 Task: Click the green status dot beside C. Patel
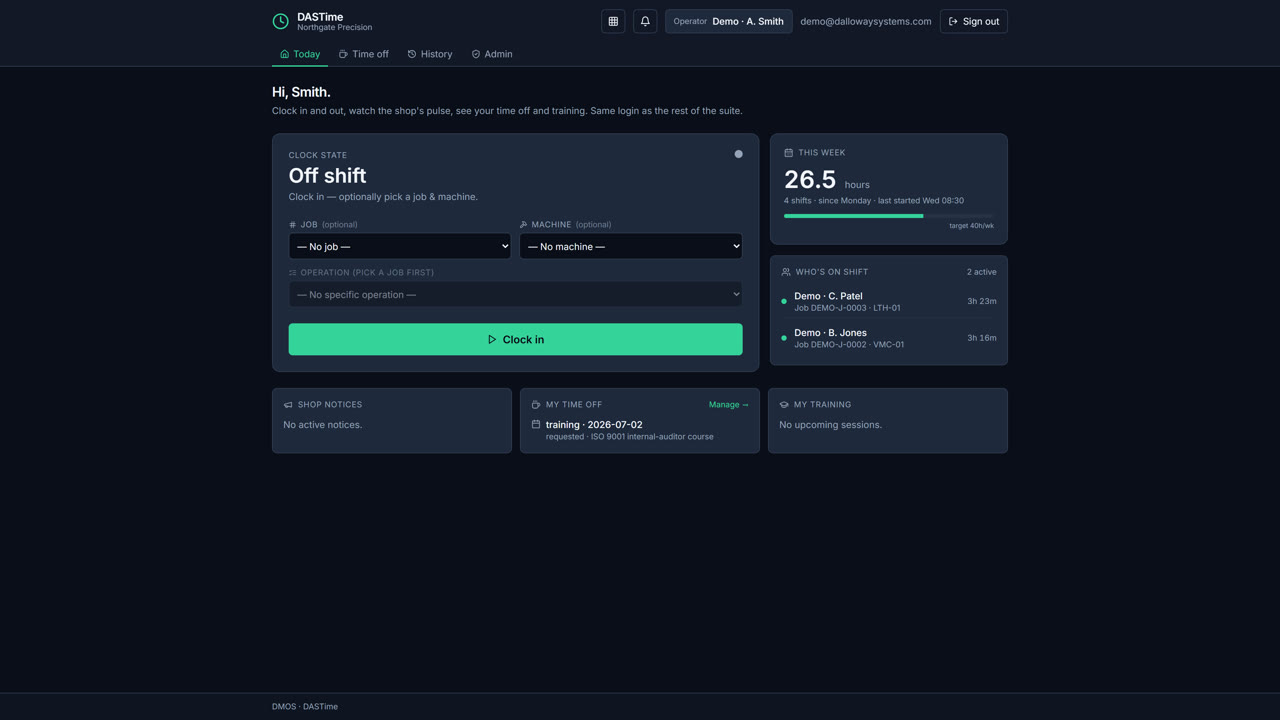click(x=784, y=301)
